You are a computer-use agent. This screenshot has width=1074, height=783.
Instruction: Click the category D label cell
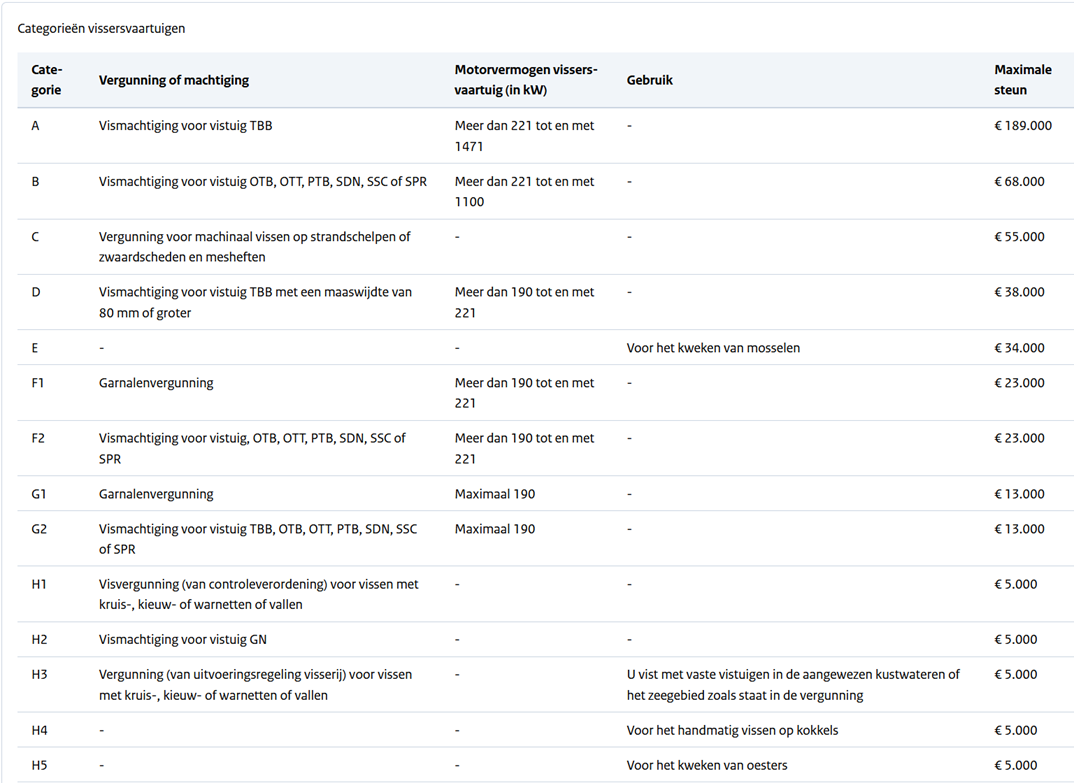[36, 293]
